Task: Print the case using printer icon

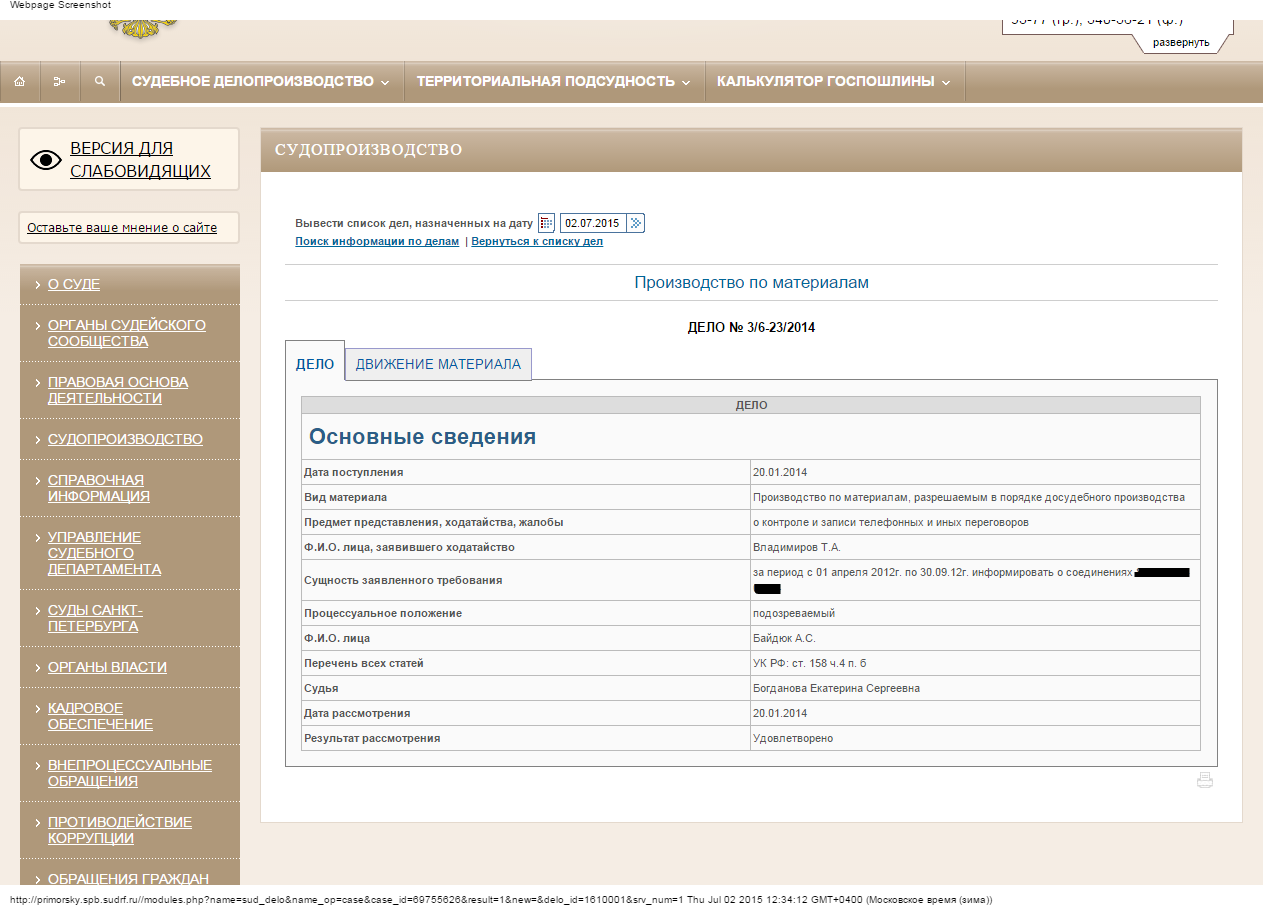Action: click(x=1205, y=781)
